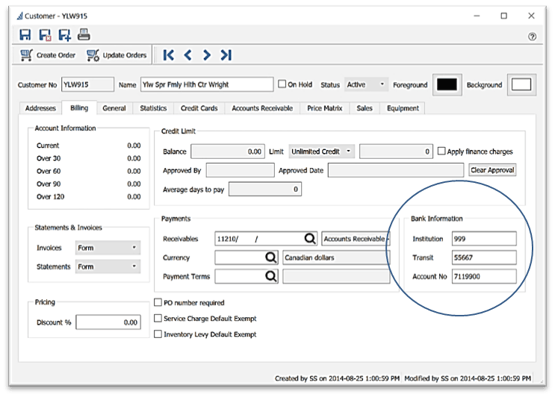The width and height of the screenshot is (555, 397).
Task: Open Receivables account search magnifier
Action: (x=310, y=238)
